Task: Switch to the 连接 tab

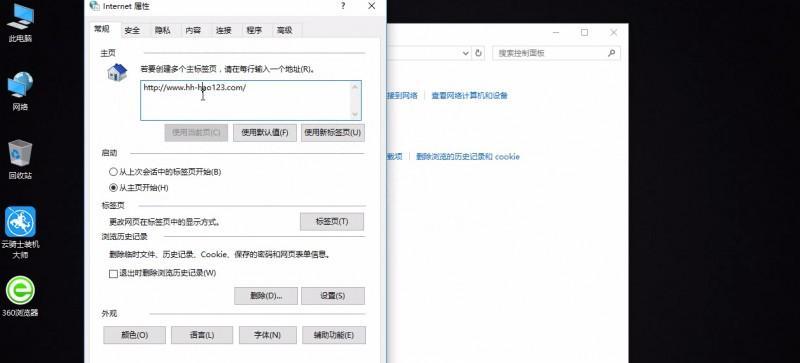Action: 223,31
